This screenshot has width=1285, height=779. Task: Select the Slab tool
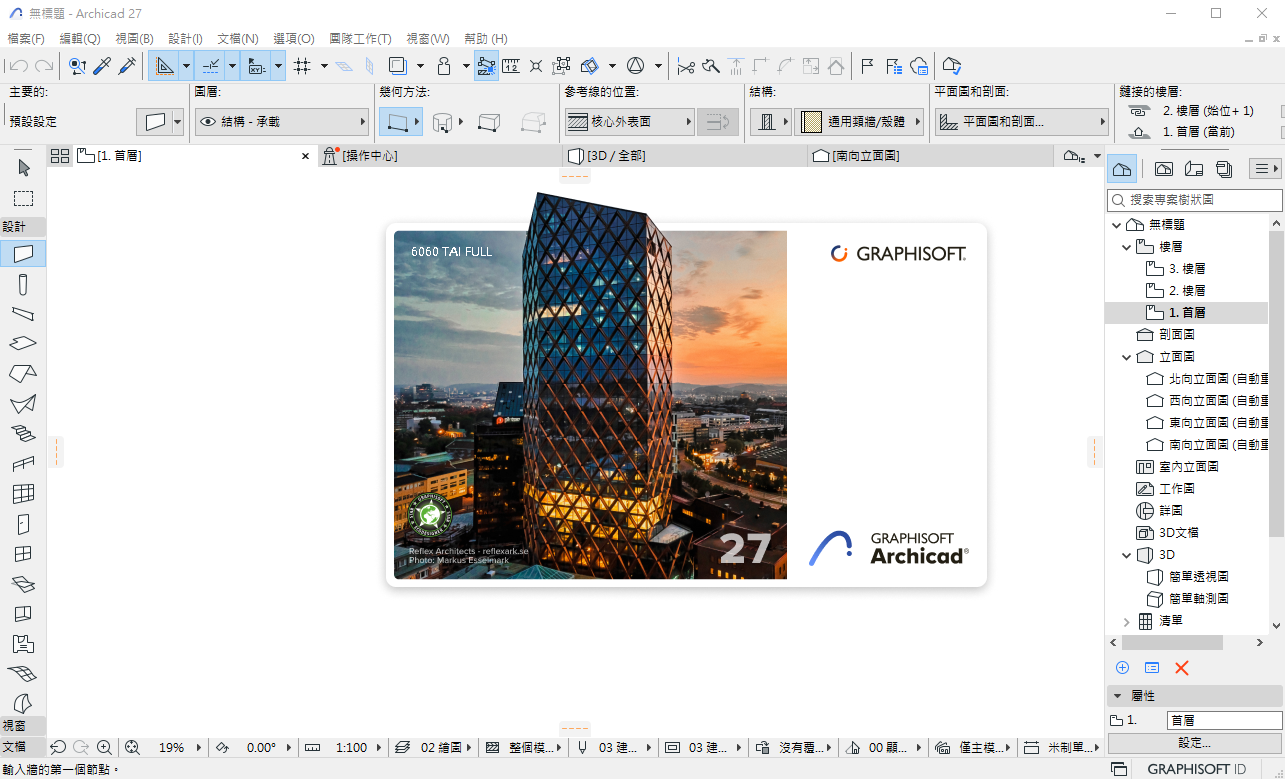[23, 344]
